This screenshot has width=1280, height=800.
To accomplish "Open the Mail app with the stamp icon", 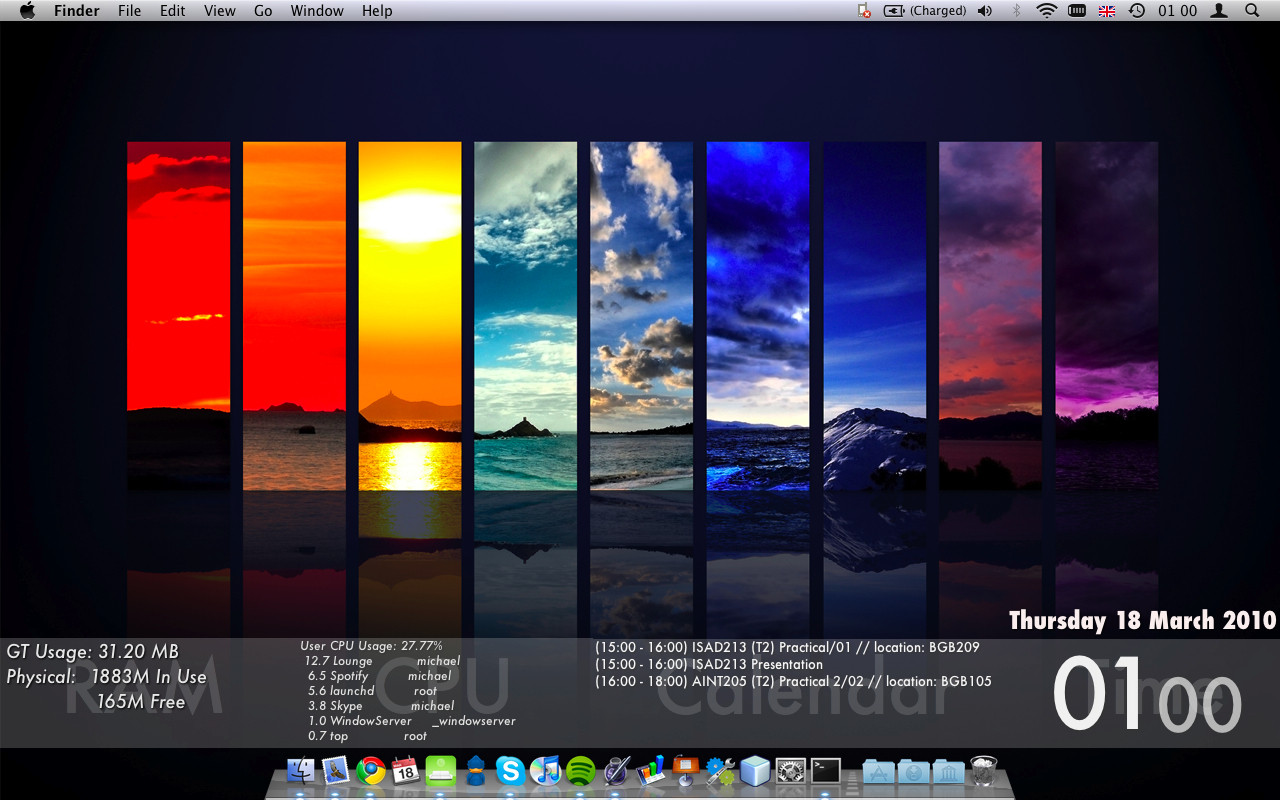I will click(x=335, y=771).
